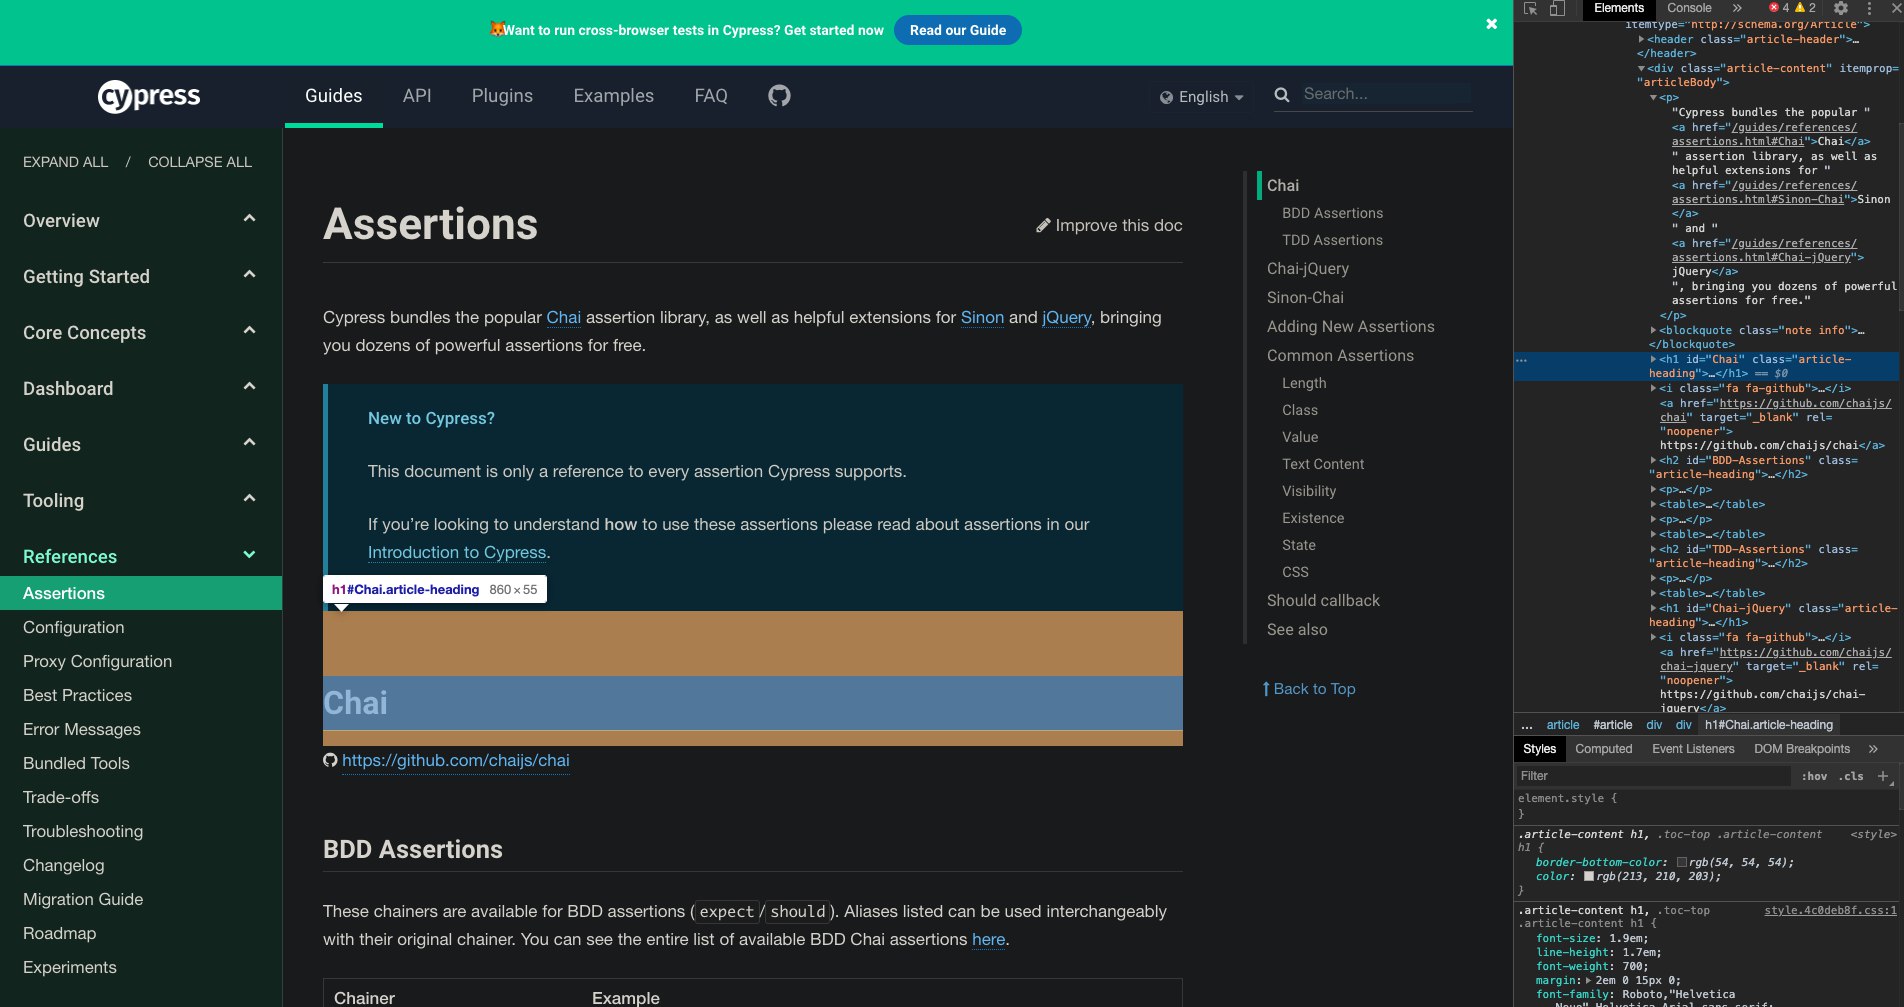1904x1007 pixels.
Task: Select h1#Chai.article-heading breadcrumb item
Action: [x=1769, y=725]
